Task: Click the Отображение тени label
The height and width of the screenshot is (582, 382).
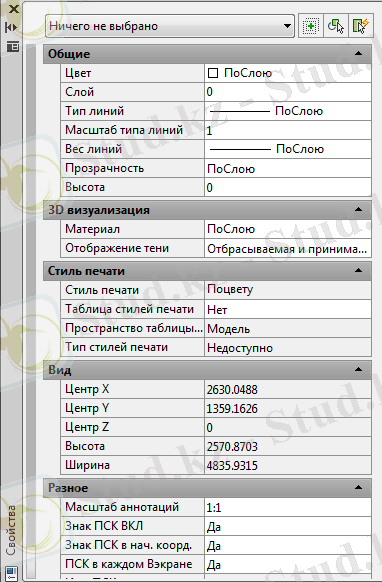Action: 117,248
